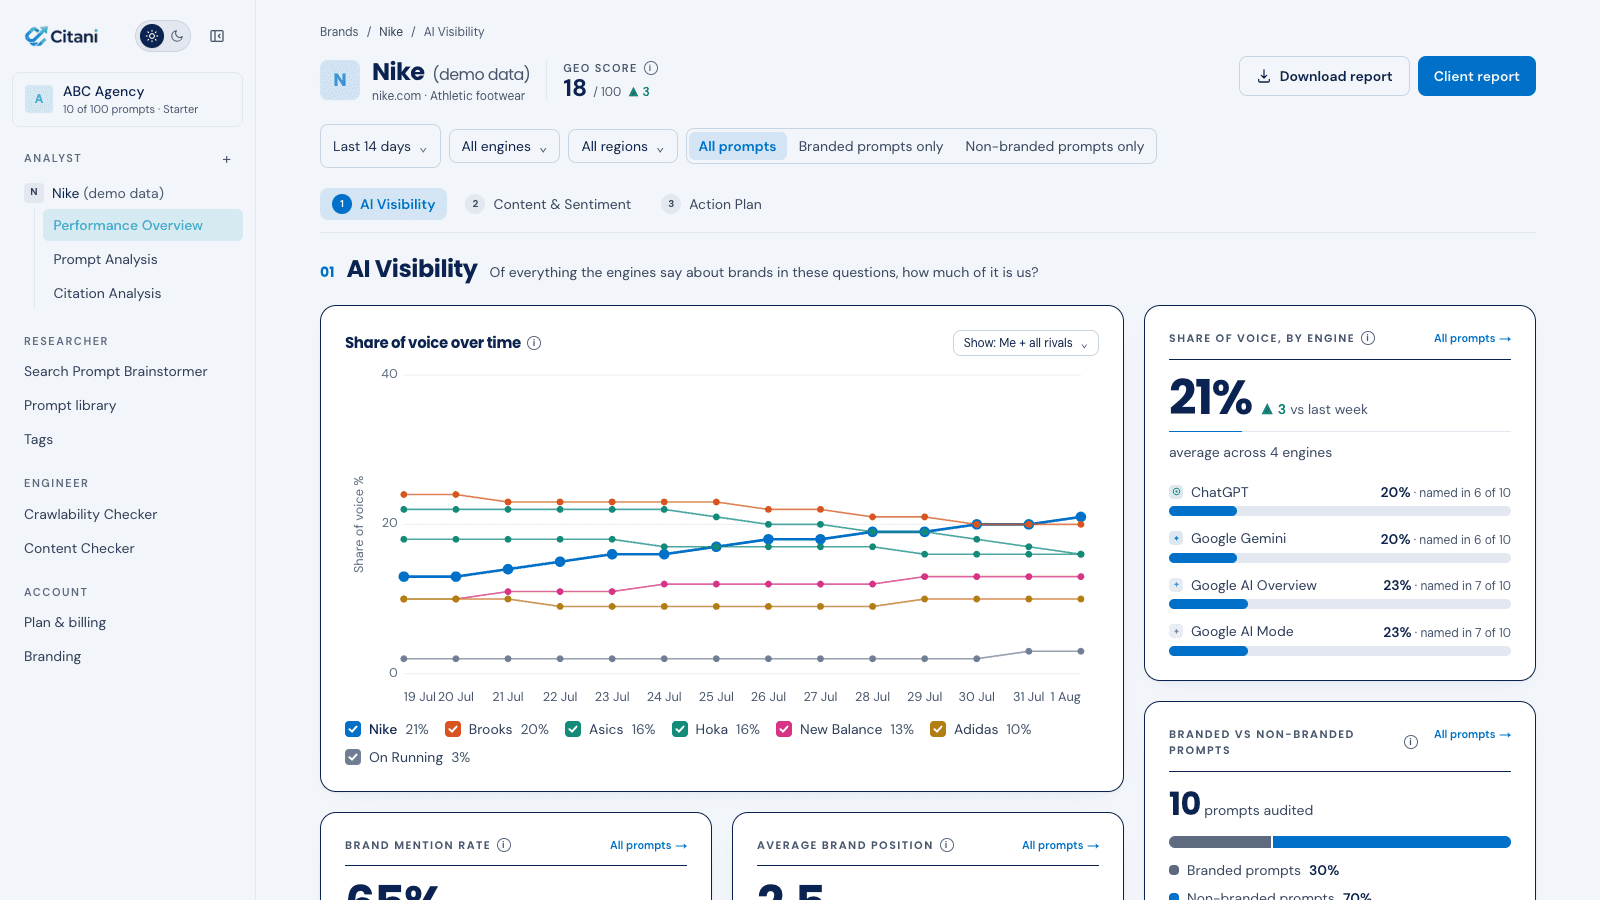This screenshot has width=1600, height=900.
Task: Click Nike breadcrumb link
Action: tap(391, 32)
